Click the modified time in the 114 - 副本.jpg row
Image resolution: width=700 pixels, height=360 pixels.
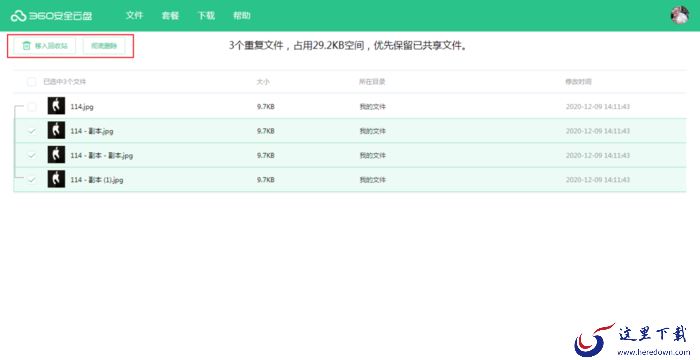pyautogui.click(x=598, y=131)
